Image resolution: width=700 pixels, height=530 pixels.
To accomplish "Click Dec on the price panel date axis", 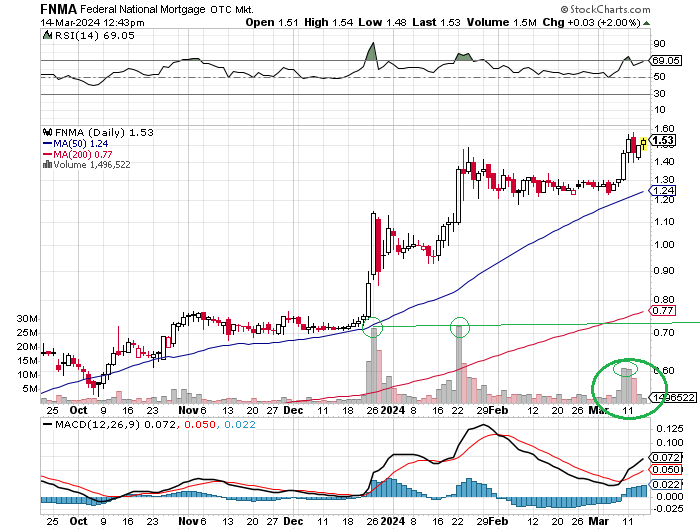I will pos(293,410).
